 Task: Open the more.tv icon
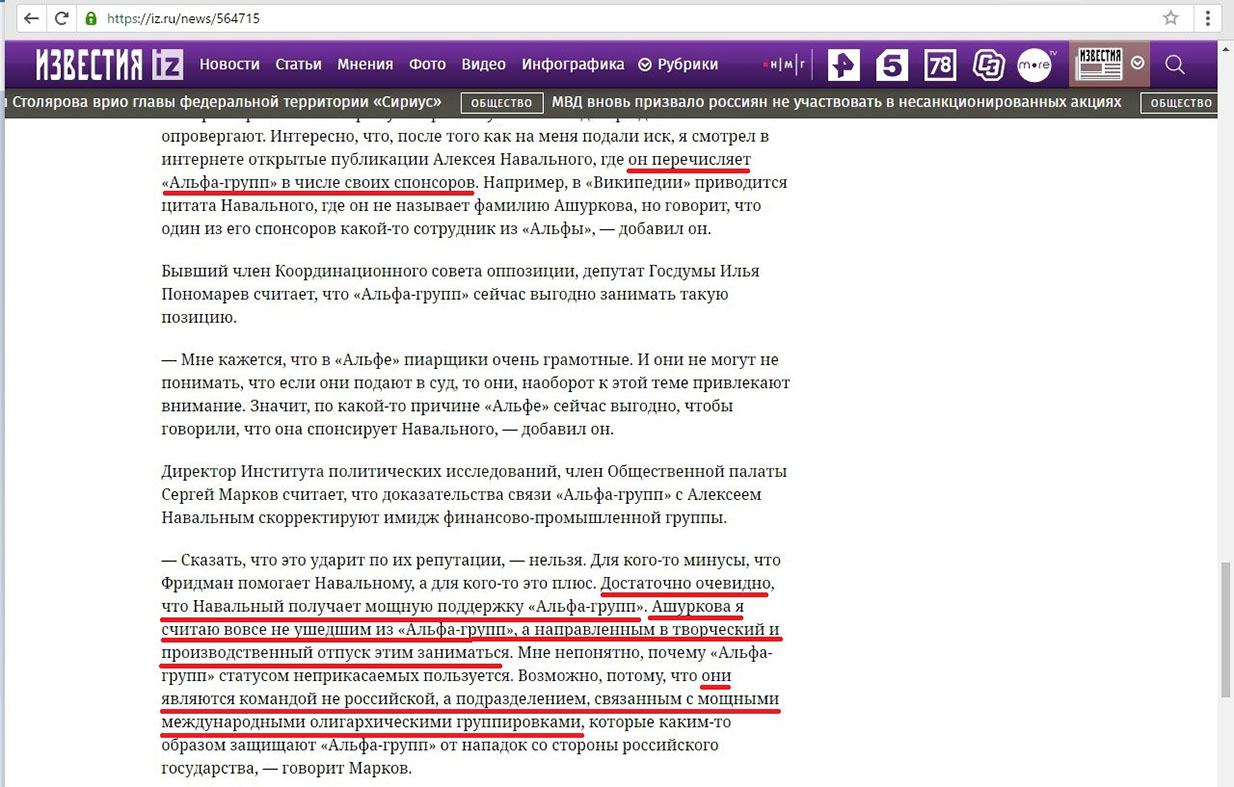[x=1034, y=64]
